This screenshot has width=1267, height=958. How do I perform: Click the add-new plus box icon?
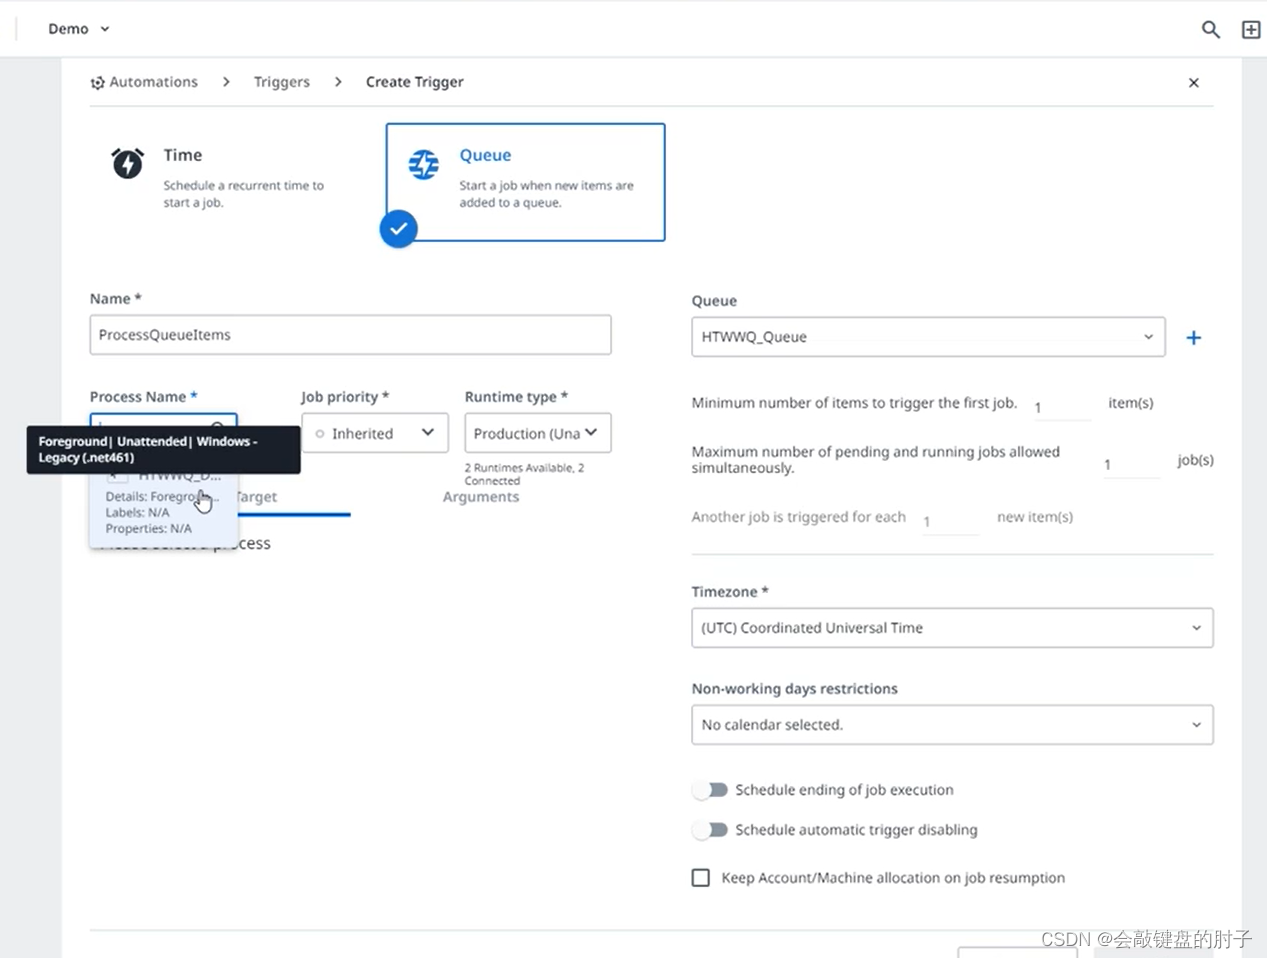(x=1251, y=29)
